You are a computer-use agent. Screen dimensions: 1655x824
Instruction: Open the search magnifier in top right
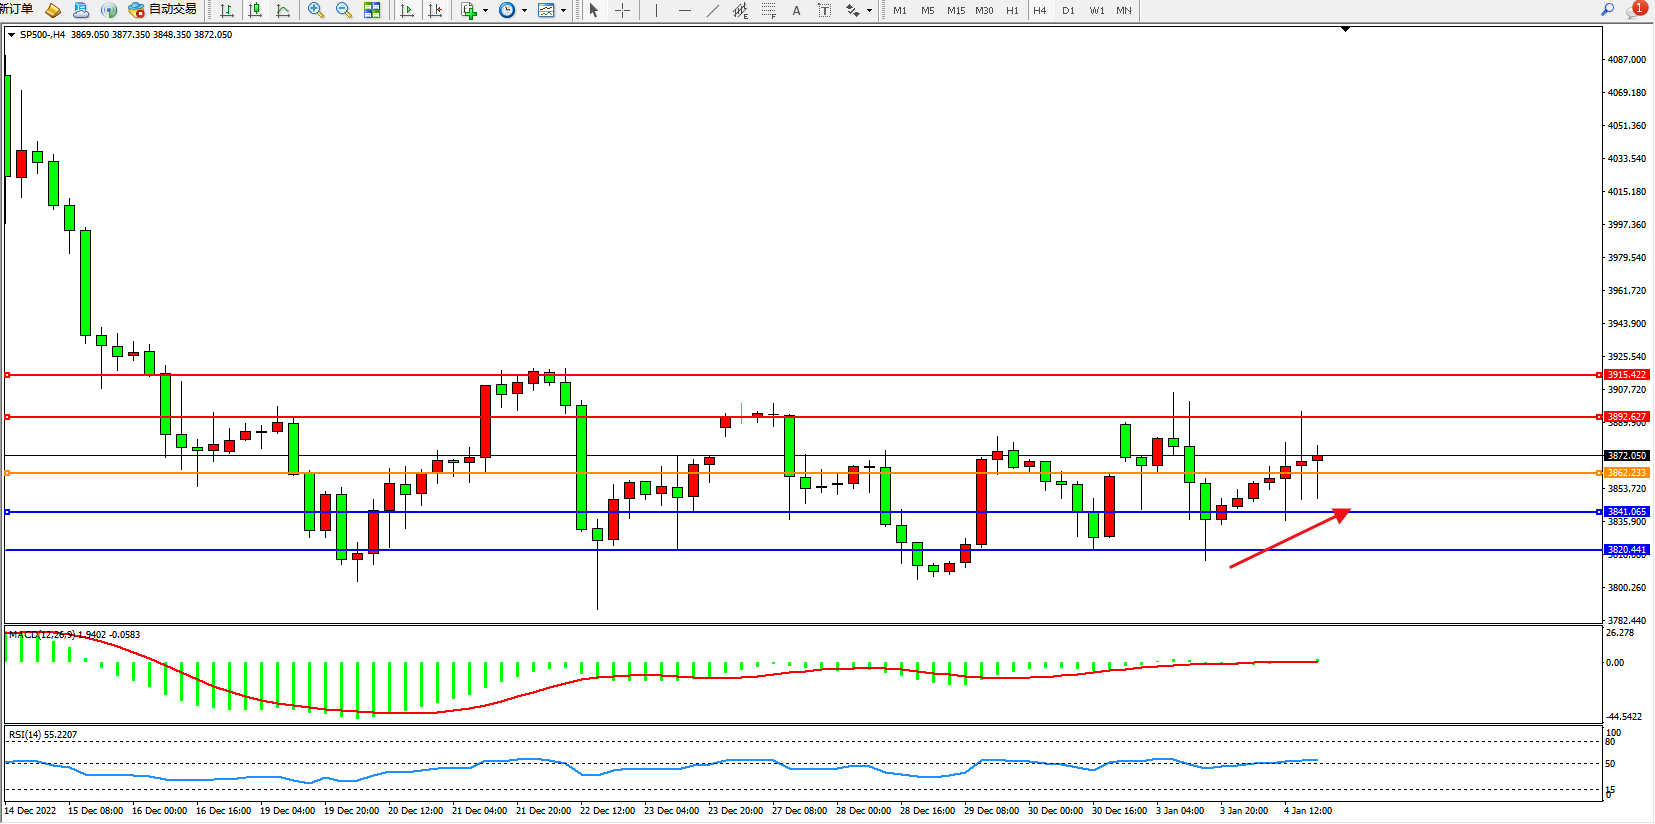pyautogui.click(x=1608, y=10)
